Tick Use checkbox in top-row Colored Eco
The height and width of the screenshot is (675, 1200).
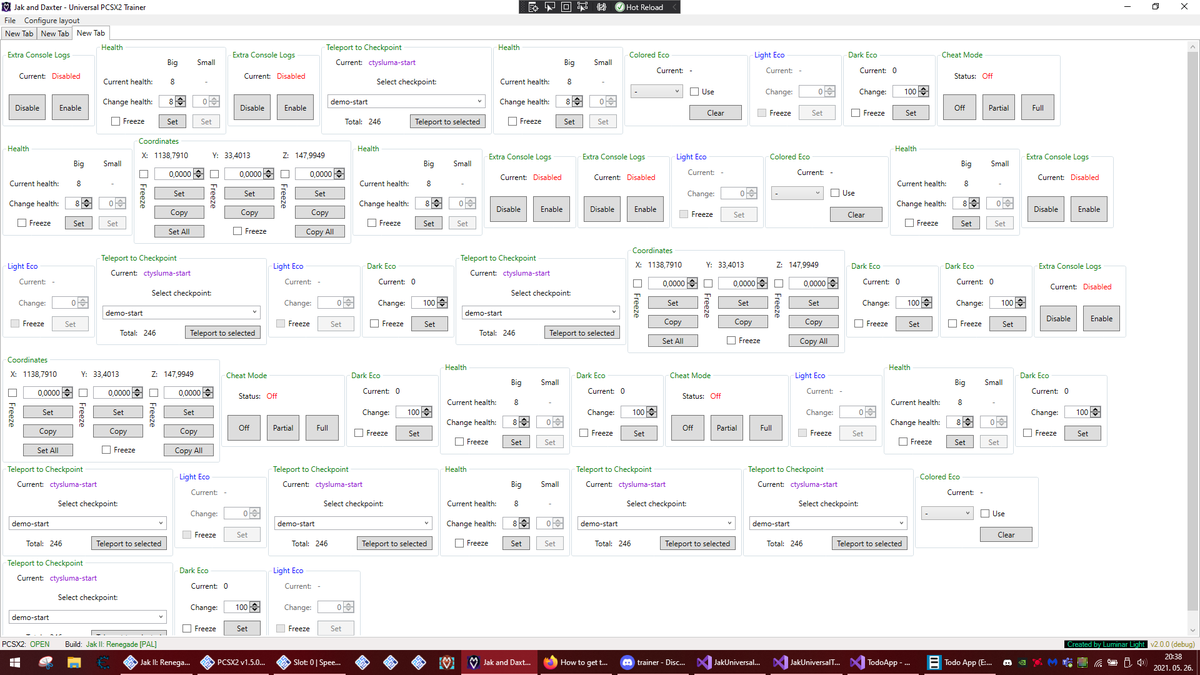[x=695, y=92]
